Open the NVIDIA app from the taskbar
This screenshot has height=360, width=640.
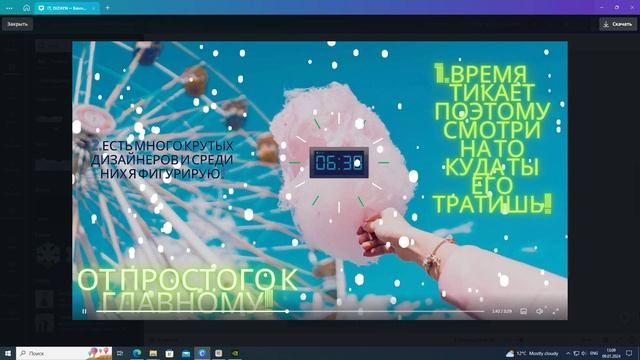235,353
